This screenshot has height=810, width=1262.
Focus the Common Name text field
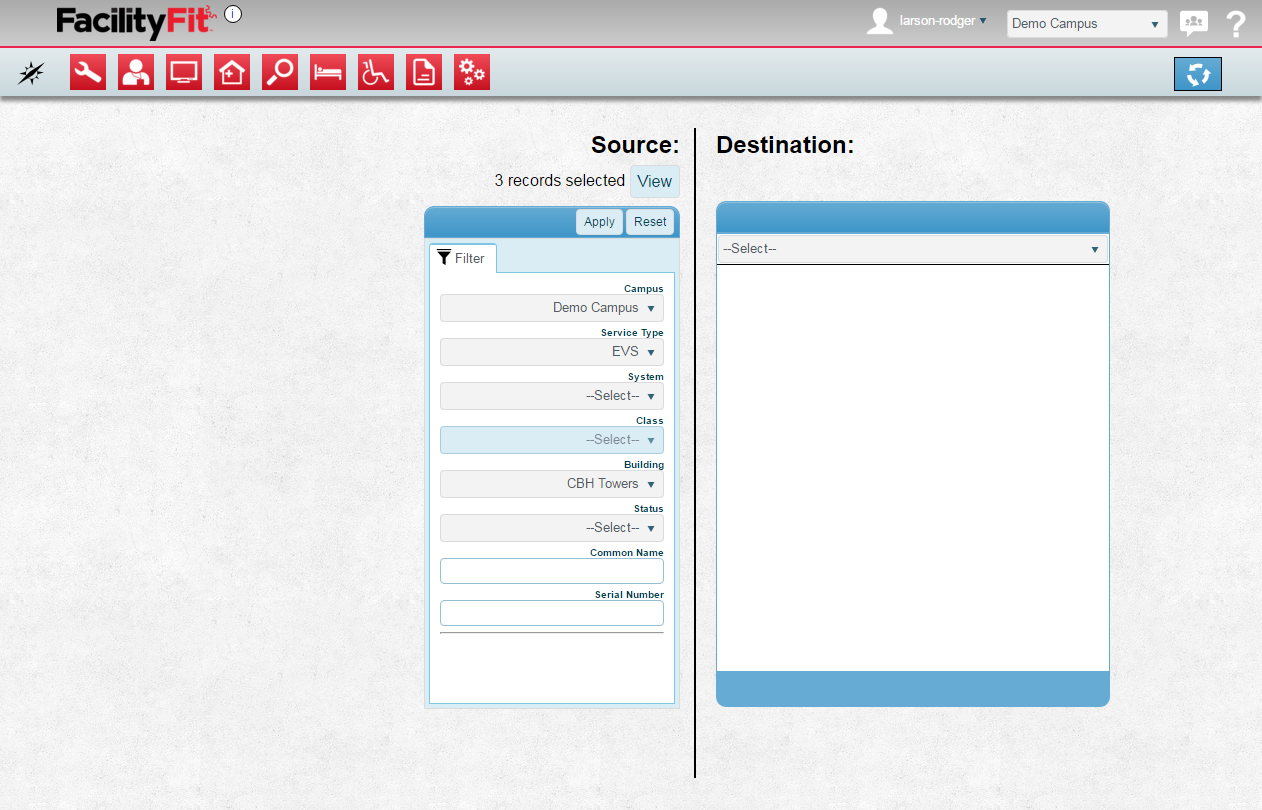(x=552, y=571)
